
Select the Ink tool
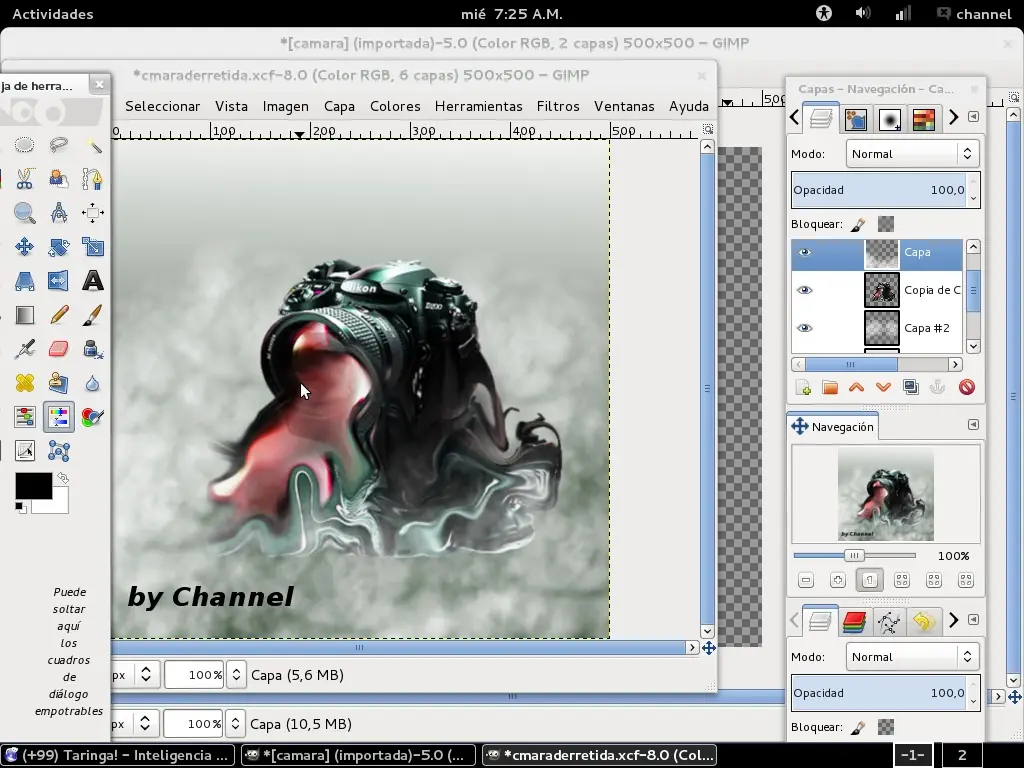point(93,349)
